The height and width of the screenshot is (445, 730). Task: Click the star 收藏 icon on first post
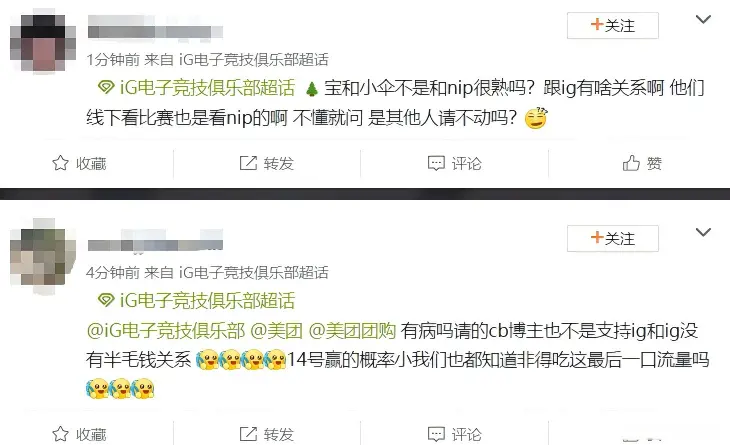point(61,163)
